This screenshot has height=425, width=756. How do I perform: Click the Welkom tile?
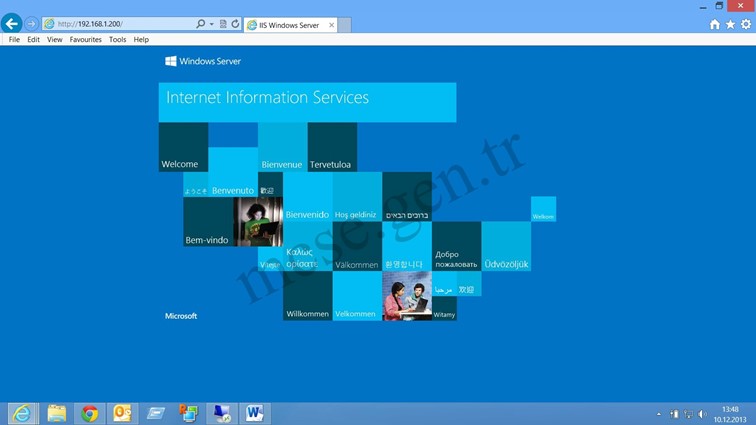pos(543,209)
